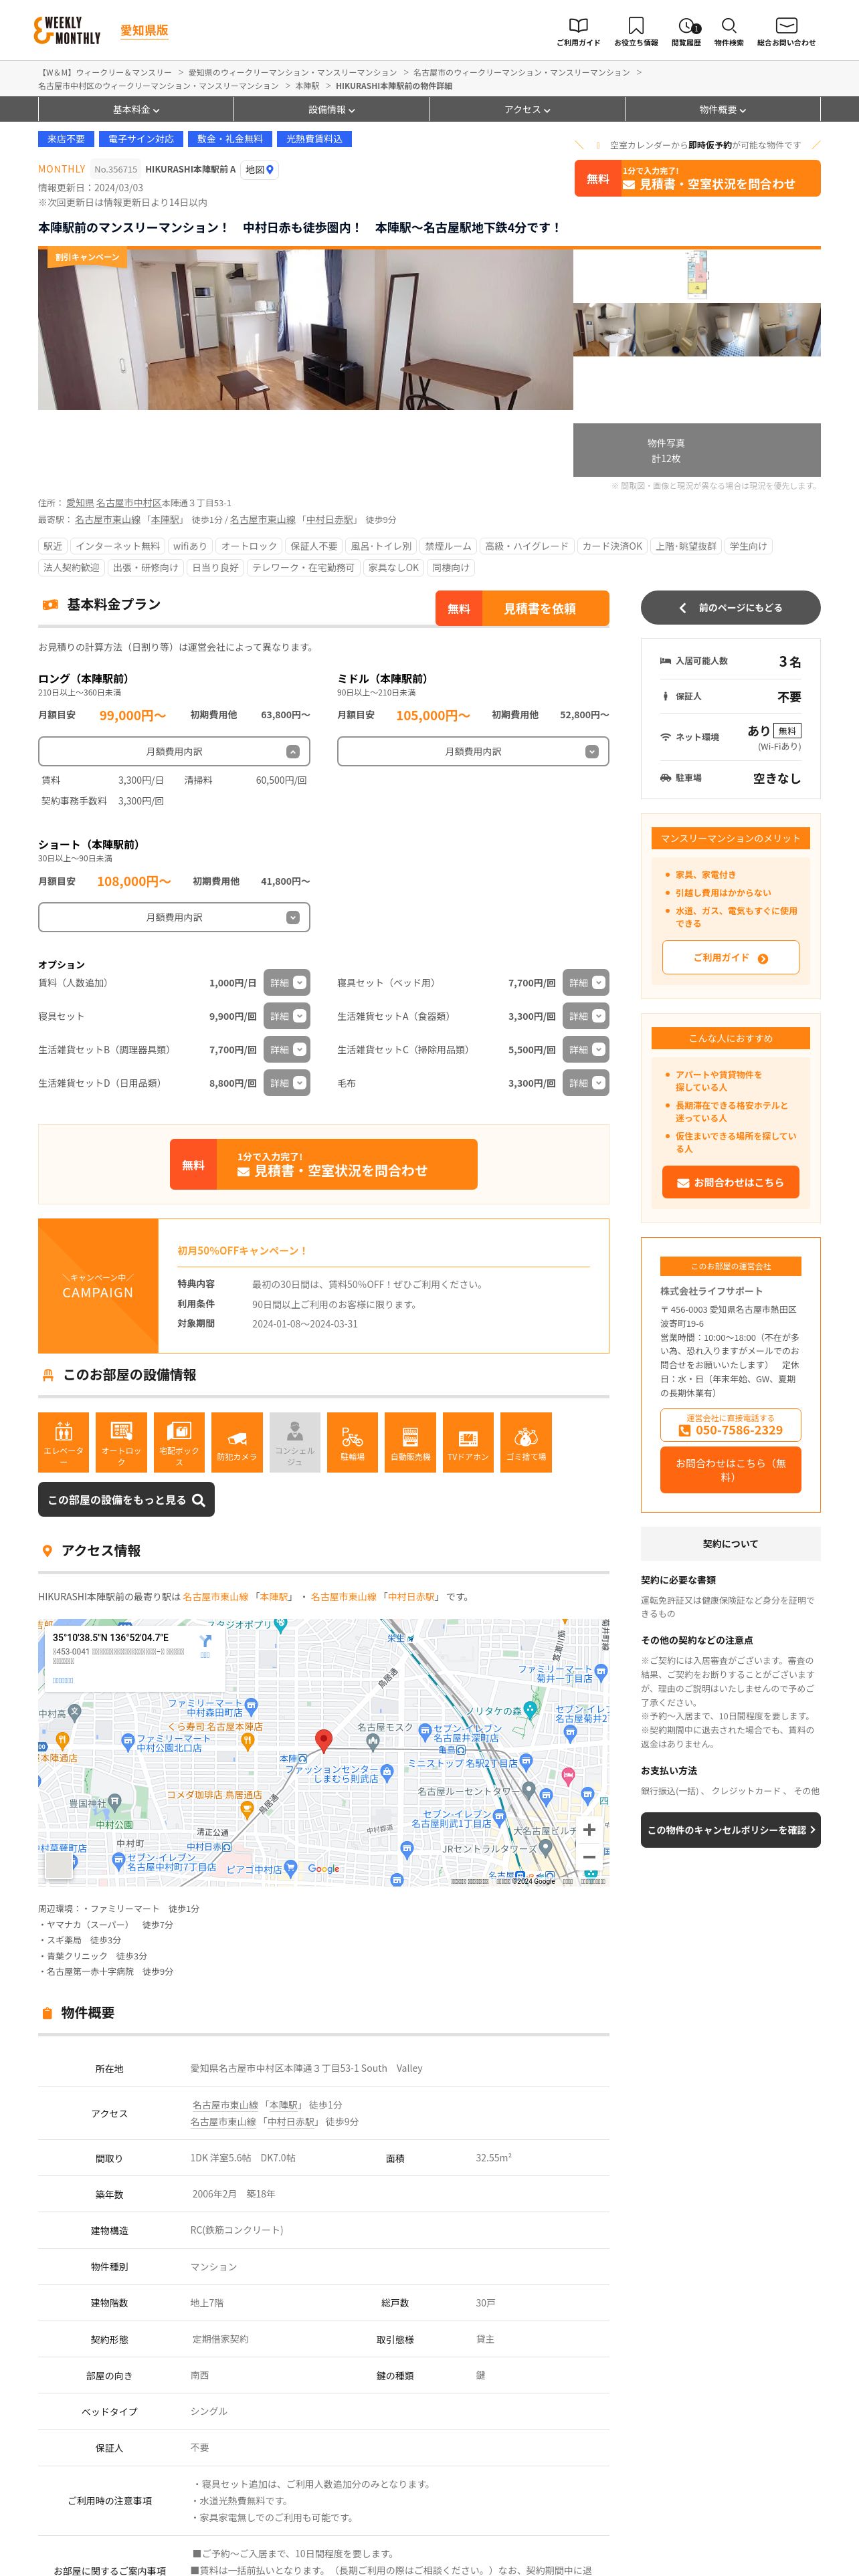Select the ゴミ置き場 facility icon
The height and width of the screenshot is (2576, 859).
[x=526, y=1441]
